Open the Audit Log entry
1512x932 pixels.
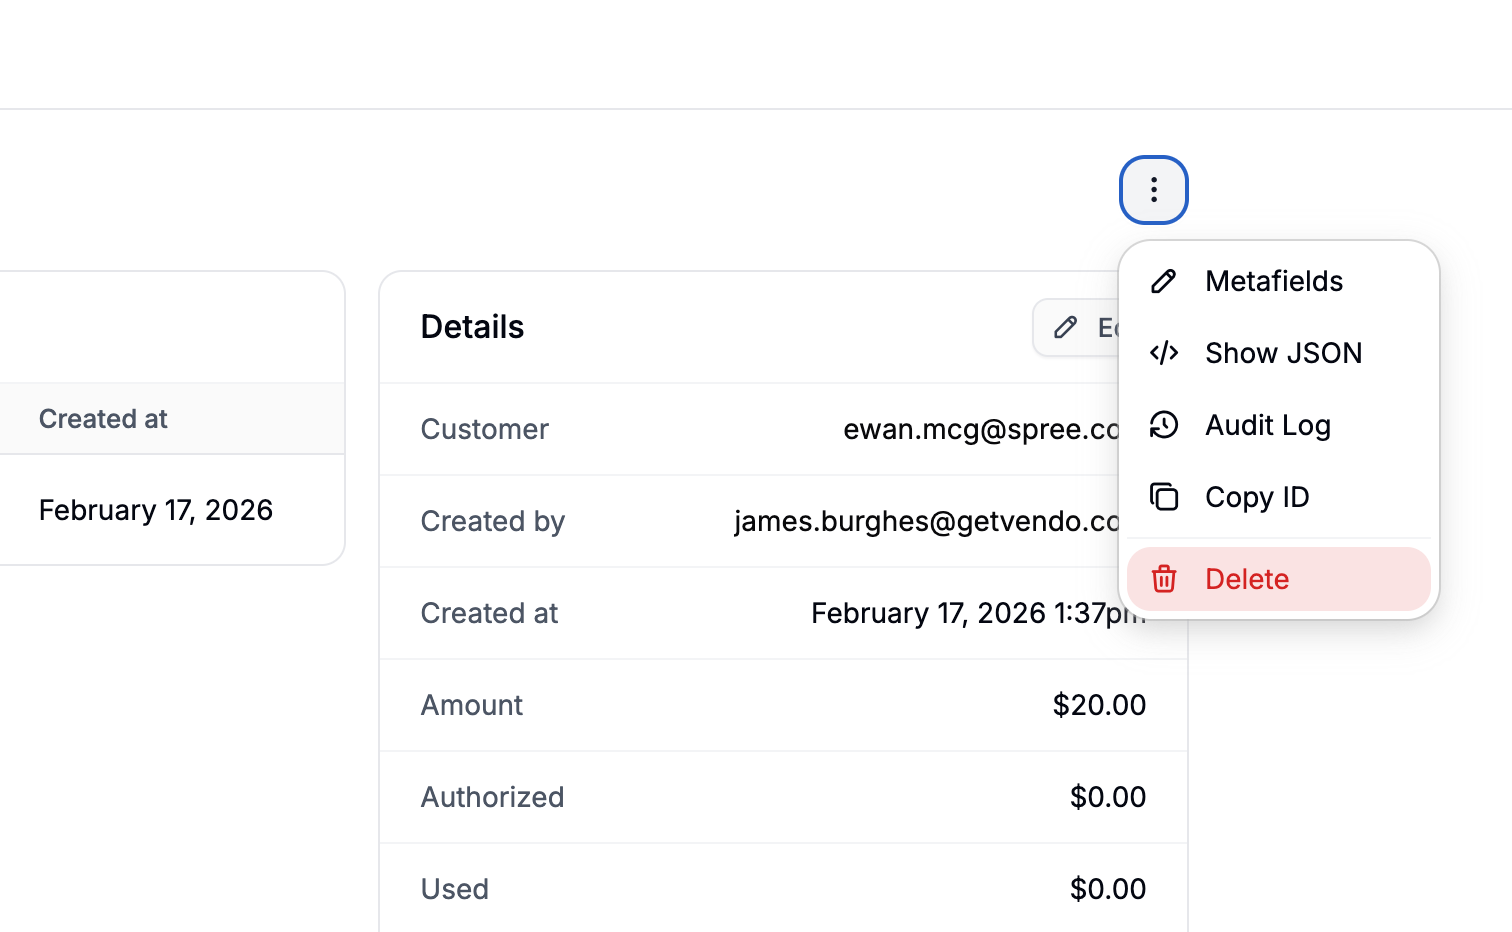(x=1268, y=425)
